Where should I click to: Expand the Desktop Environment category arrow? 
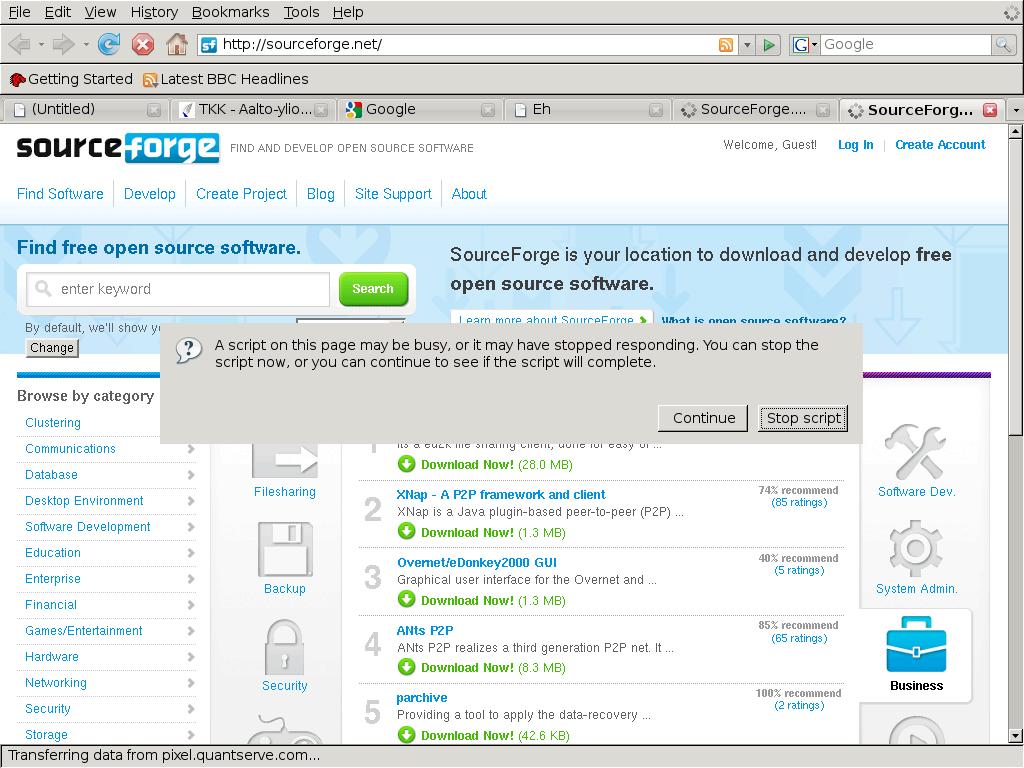tap(191, 501)
